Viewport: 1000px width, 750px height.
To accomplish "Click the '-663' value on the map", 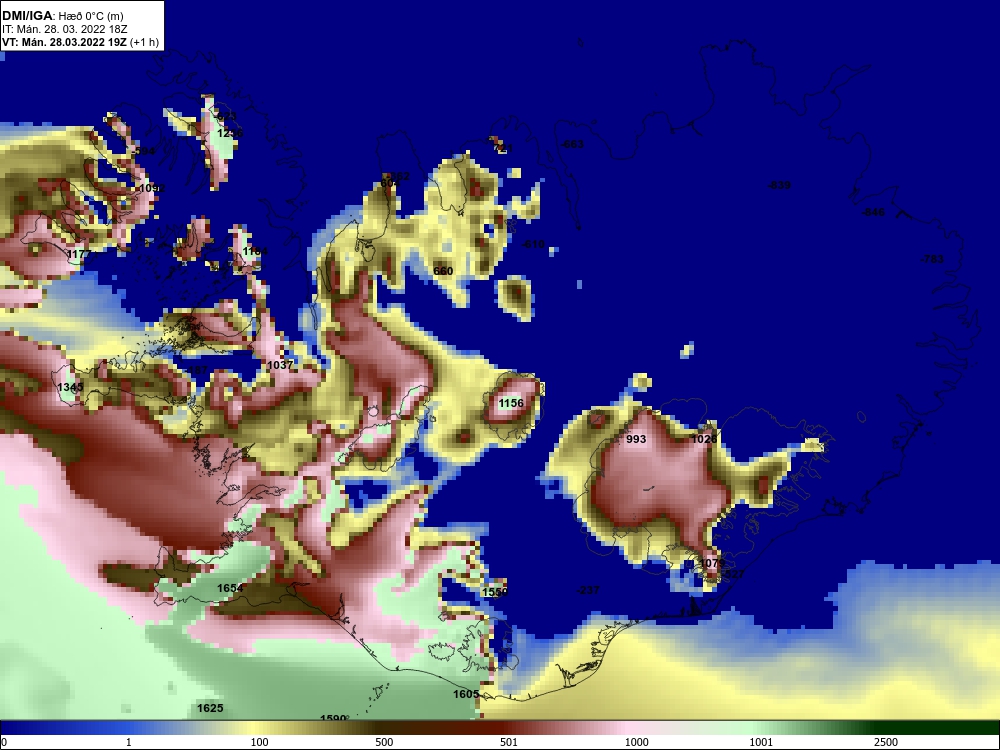I will point(572,144).
